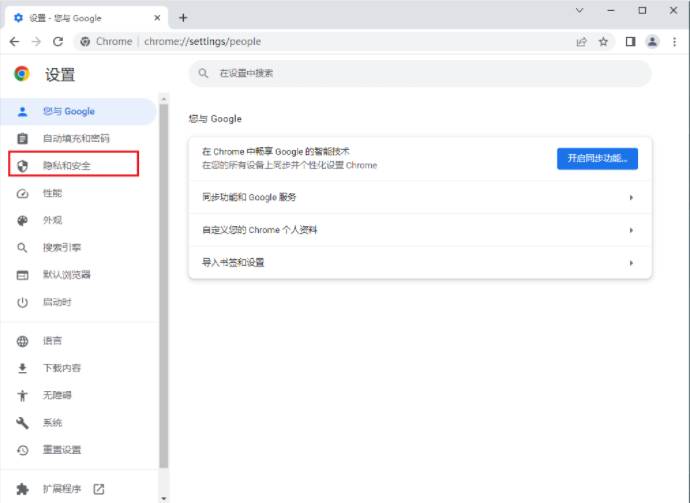Open 搜索引擎 settings section
The image size is (690, 503).
coord(78,248)
